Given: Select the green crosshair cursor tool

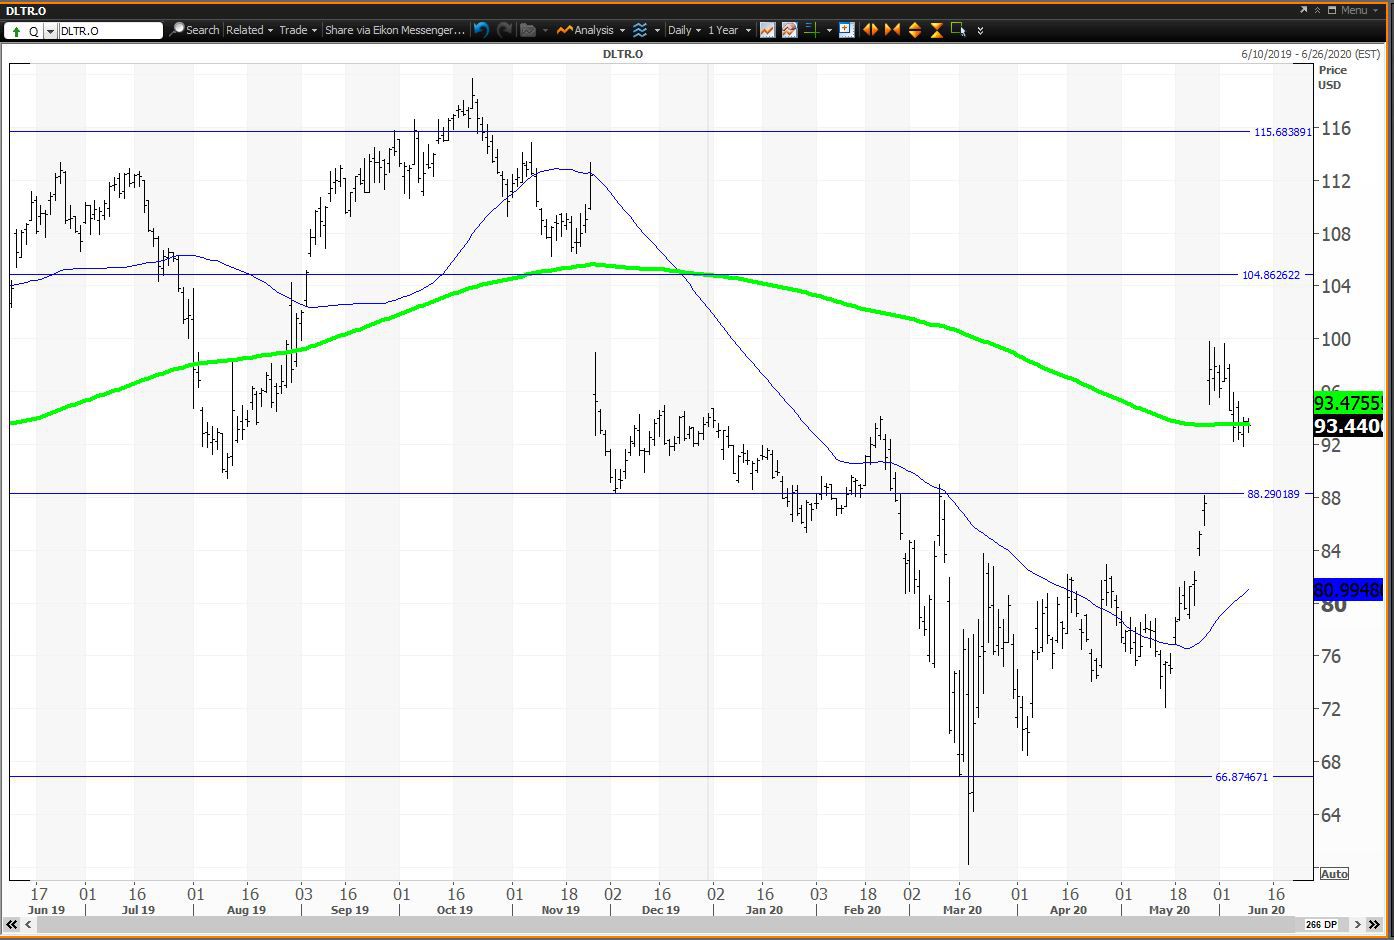Looking at the screenshot, I should [812, 30].
